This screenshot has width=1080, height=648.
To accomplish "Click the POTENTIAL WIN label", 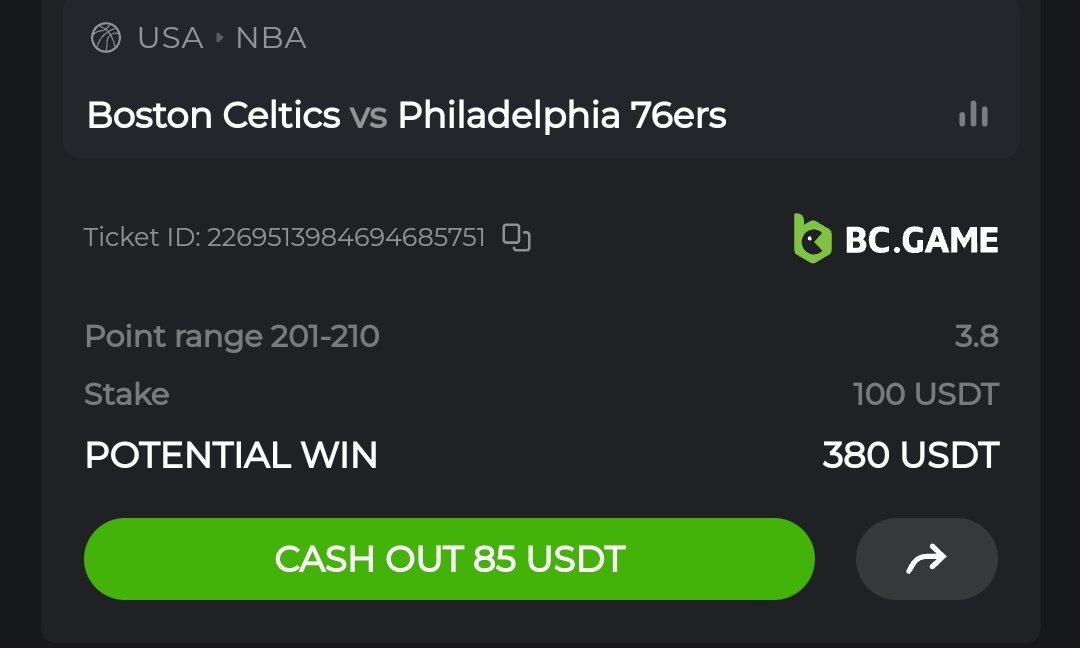I will pos(231,455).
